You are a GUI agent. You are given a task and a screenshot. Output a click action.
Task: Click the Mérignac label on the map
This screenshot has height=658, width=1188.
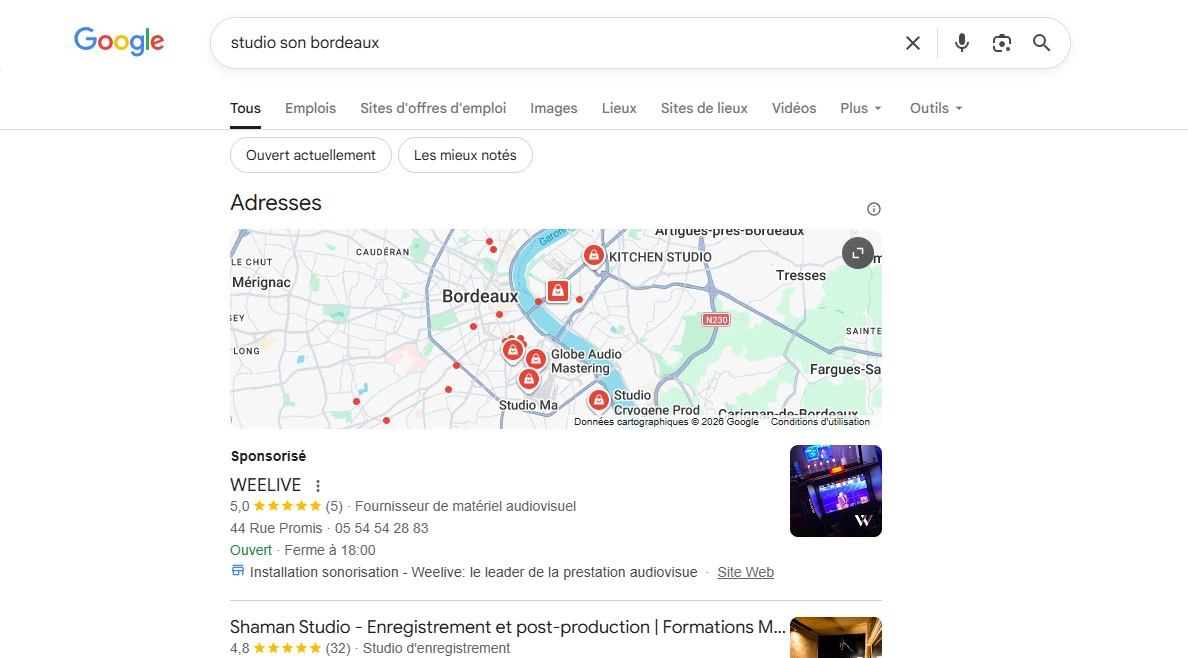(x=261, y=283)
